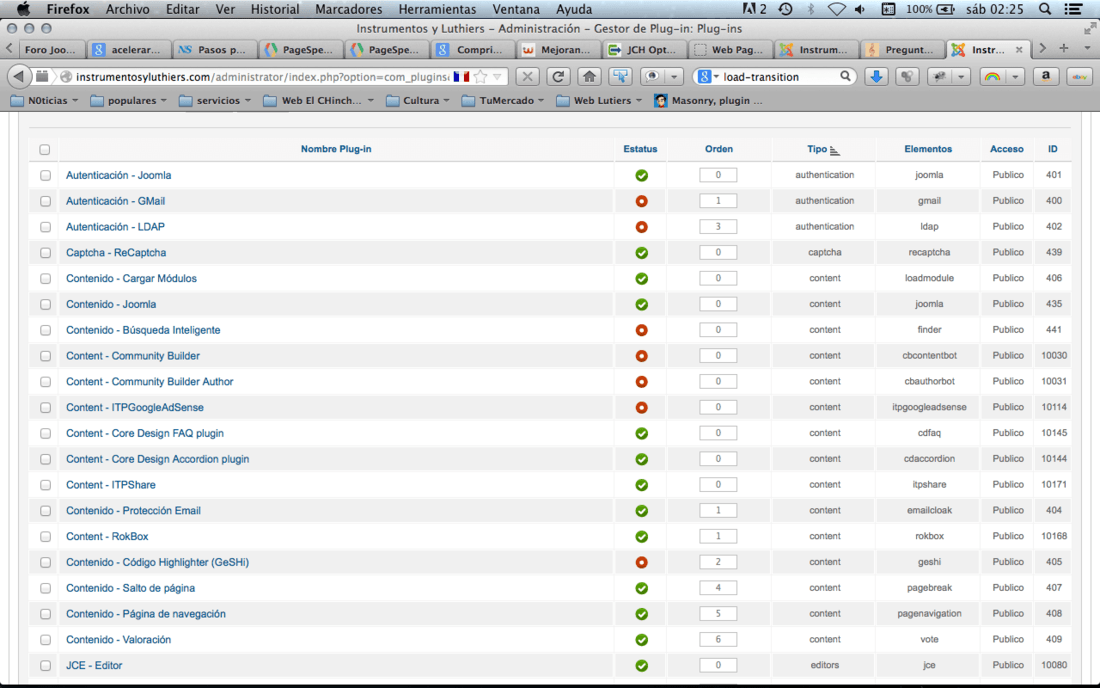Click the Amazon 'a' toolbar icon

click(x=1045, y=76)
